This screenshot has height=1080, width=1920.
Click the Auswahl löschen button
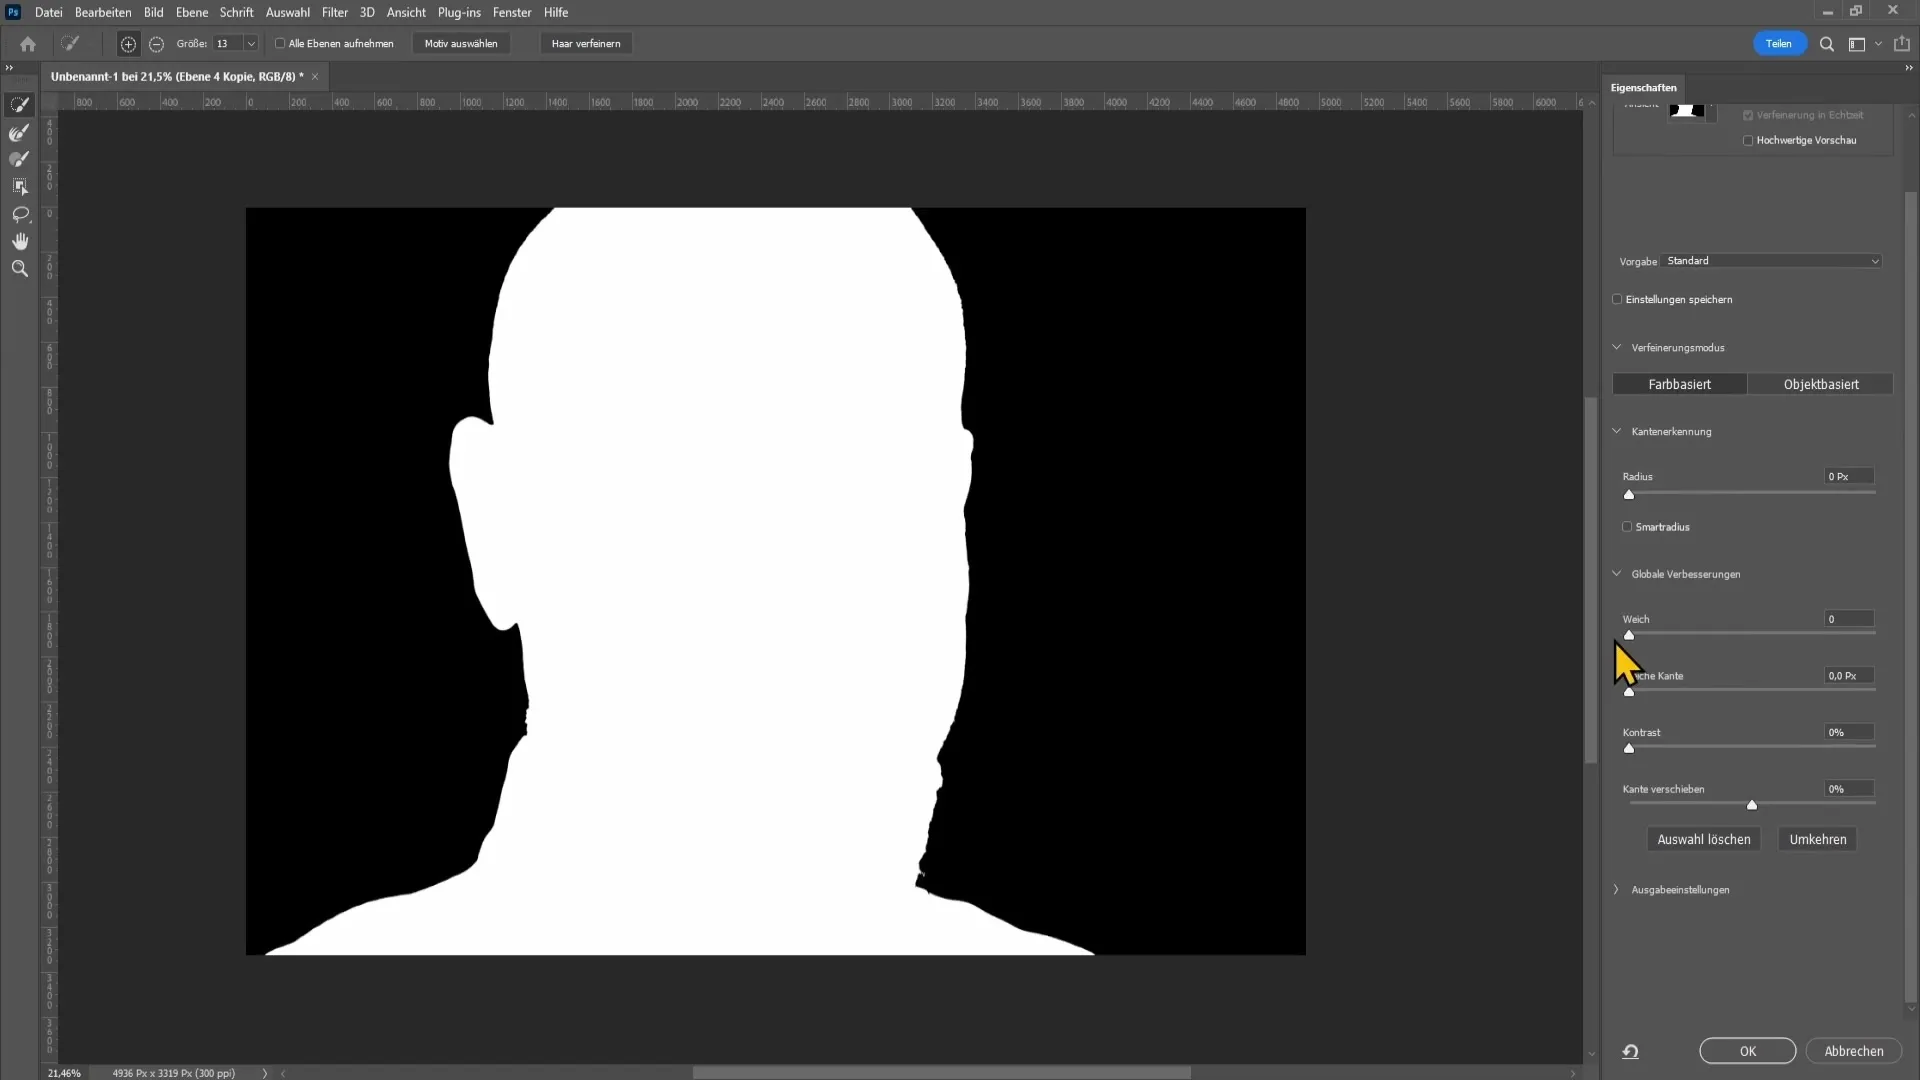[1704, 840]
